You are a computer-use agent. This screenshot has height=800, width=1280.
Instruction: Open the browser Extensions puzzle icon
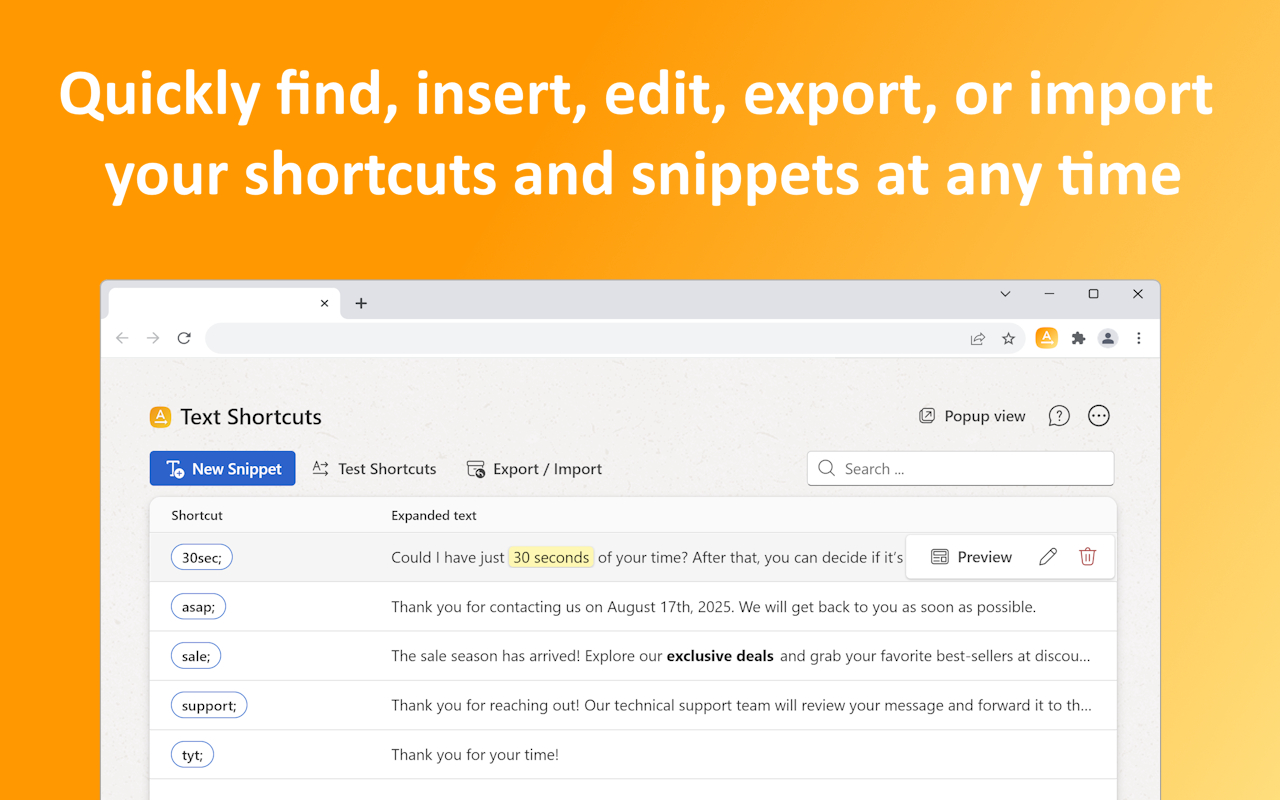point(1078,338)
